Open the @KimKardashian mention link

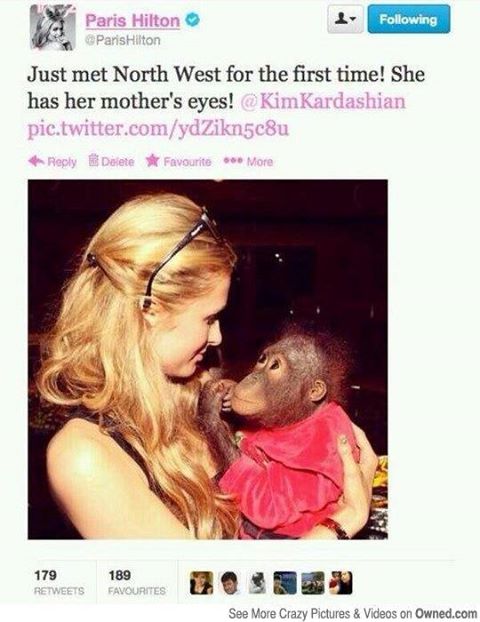point(323,102)
